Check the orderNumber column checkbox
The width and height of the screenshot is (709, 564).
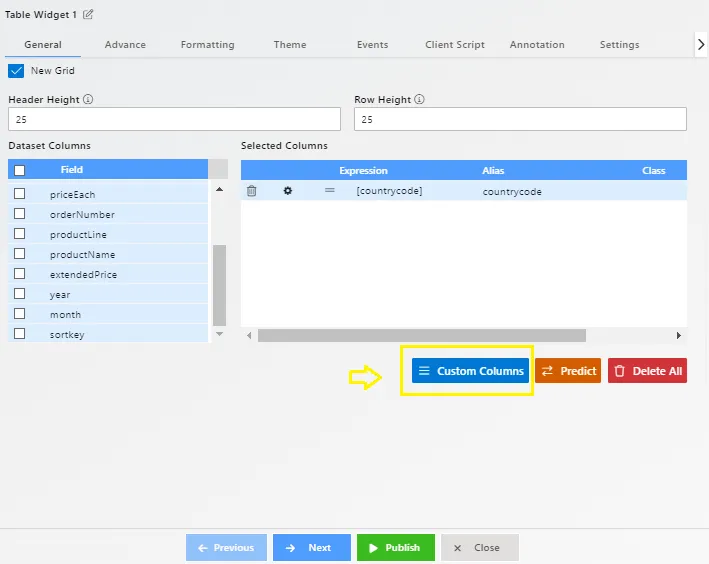coord(19,213)
